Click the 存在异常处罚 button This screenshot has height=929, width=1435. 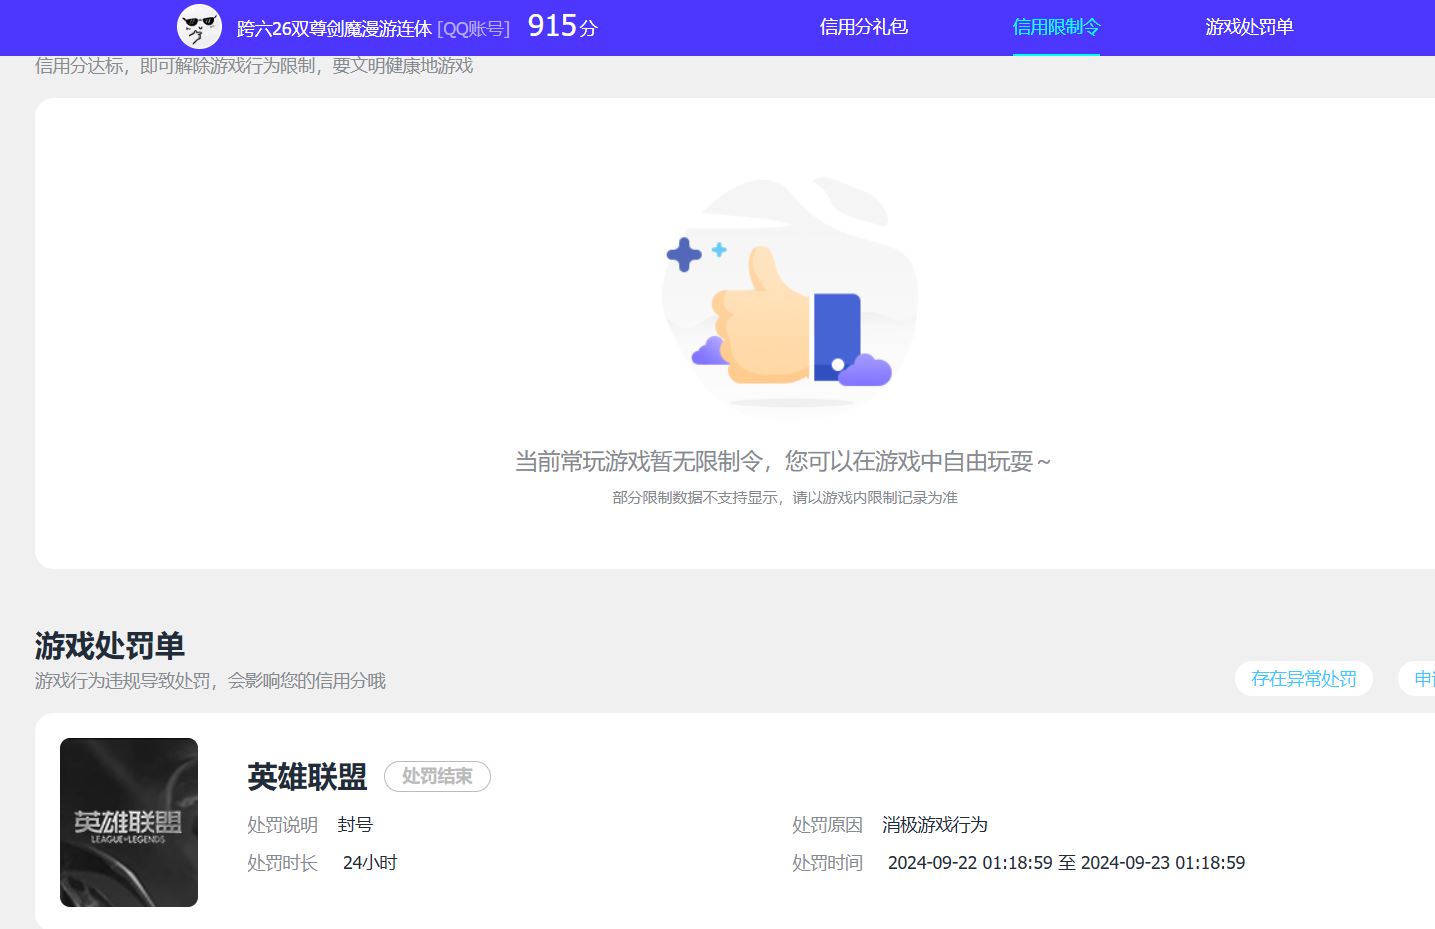point(1304,679)
